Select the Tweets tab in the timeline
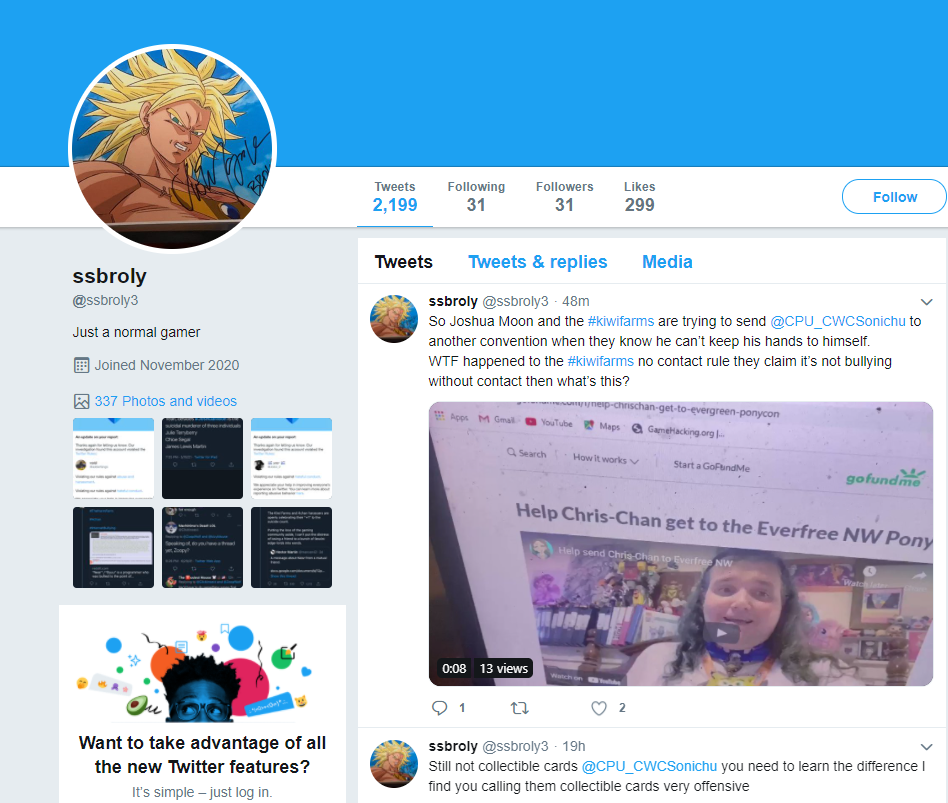948x803 pixels. [x=403, y=262]
